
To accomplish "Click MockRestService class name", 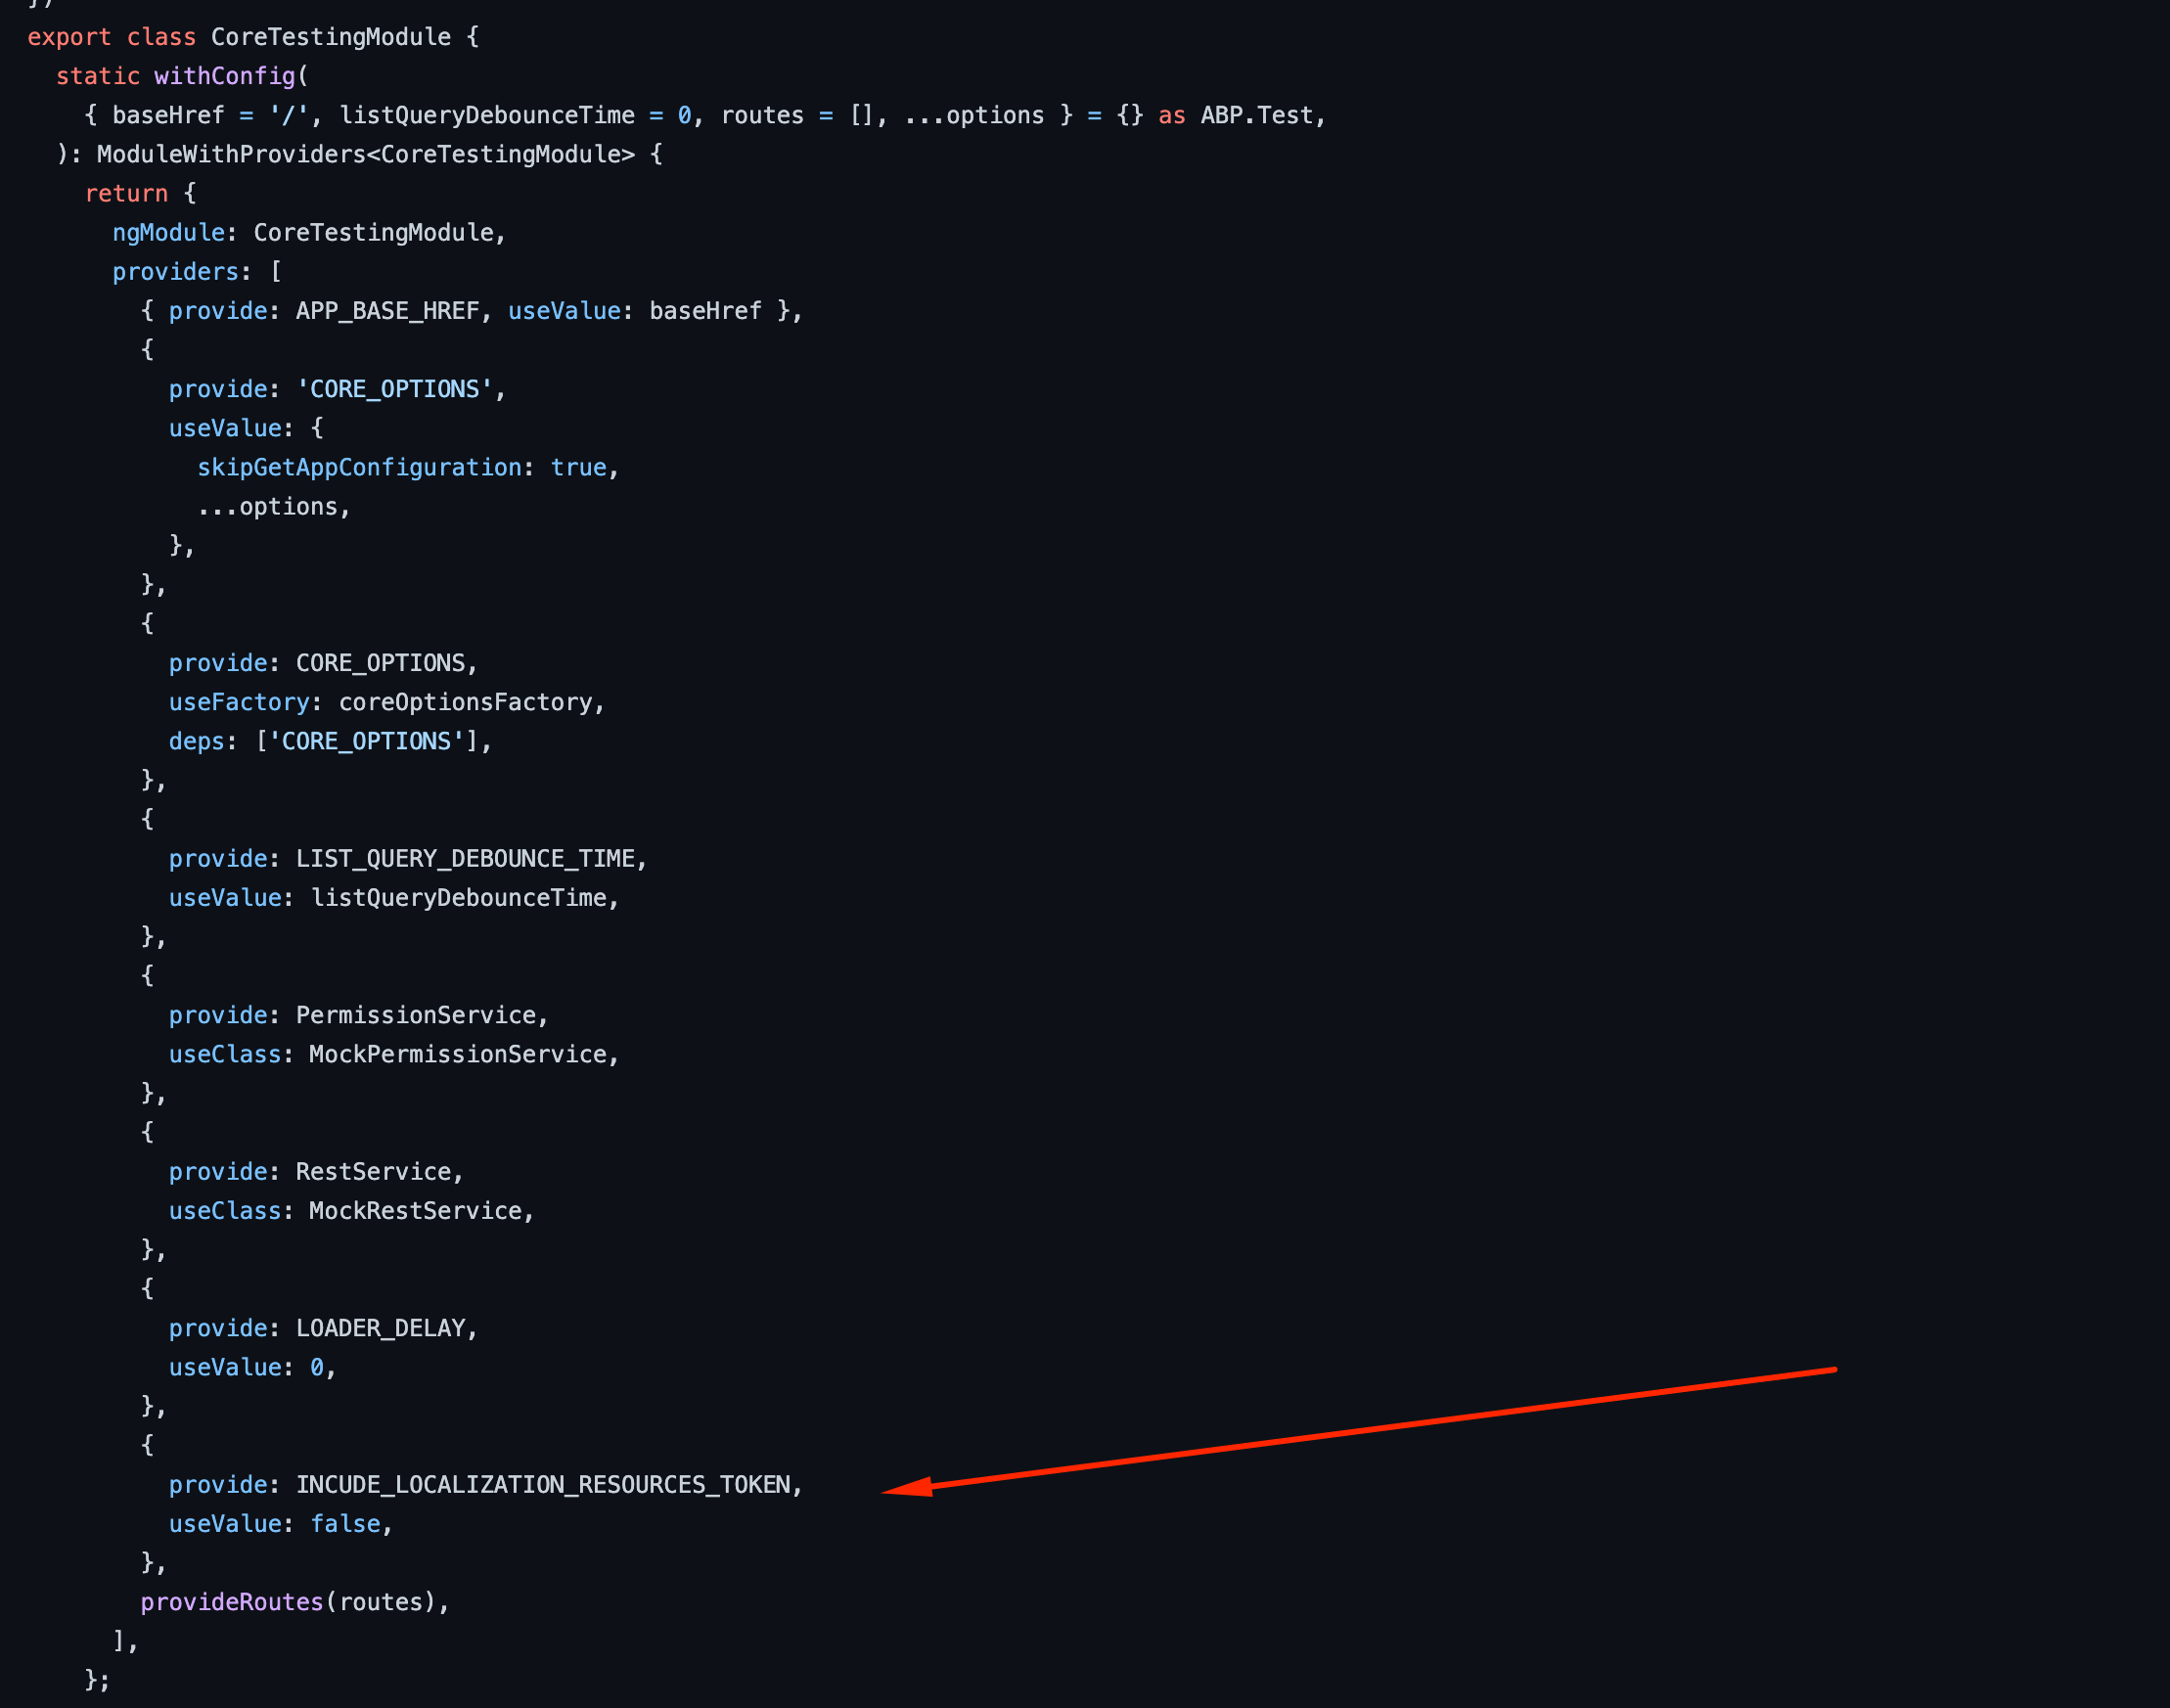I will (x=416, y=1211).
